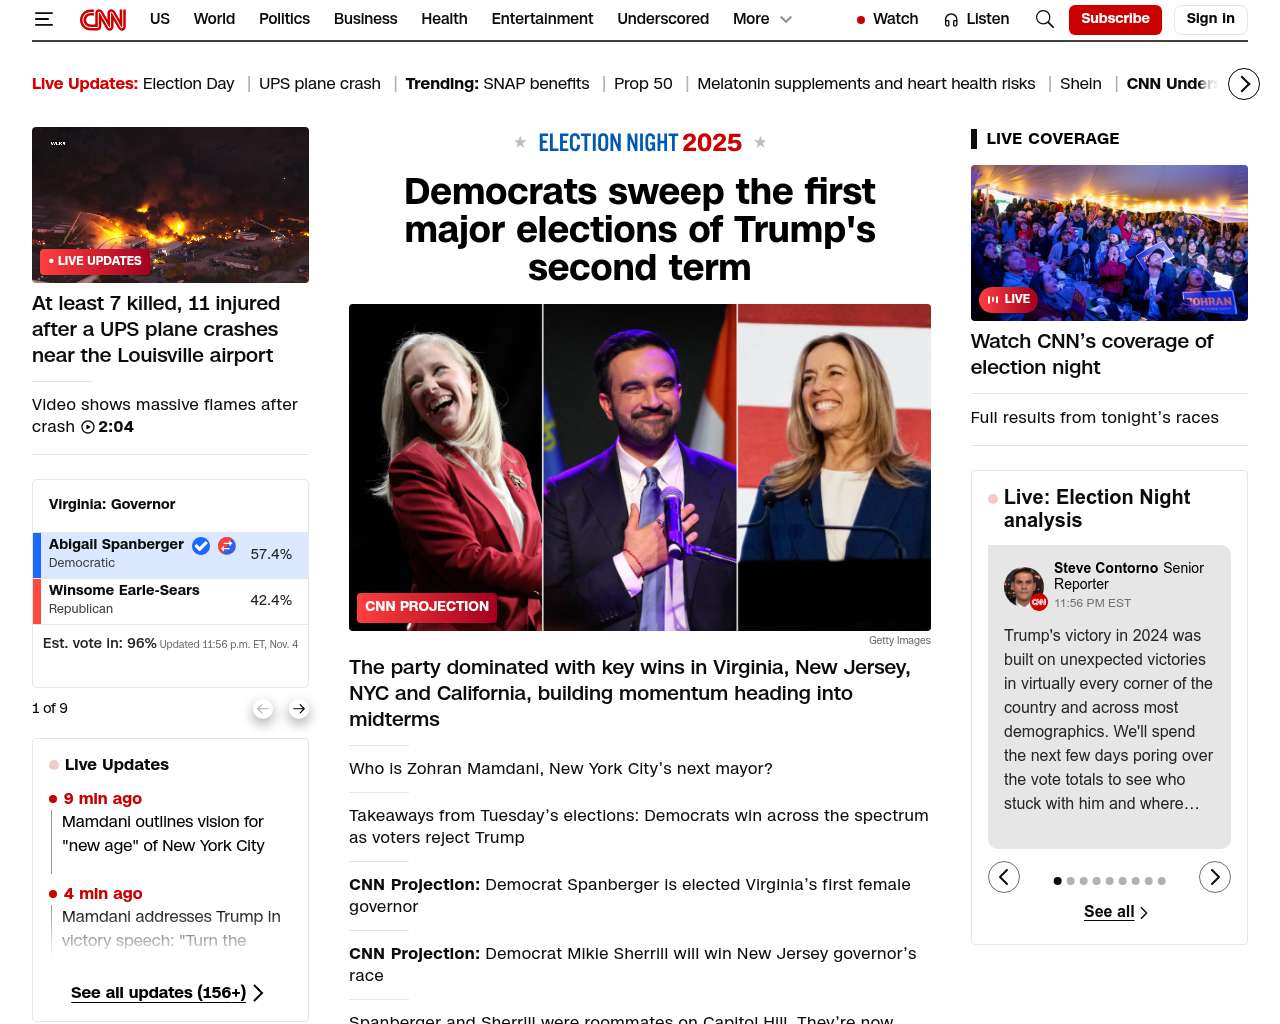This screenshot has height=1024, width=1280.
Task: Open 'Watch CNN's coverage of election night'
Action: (x=1092, y=354)
